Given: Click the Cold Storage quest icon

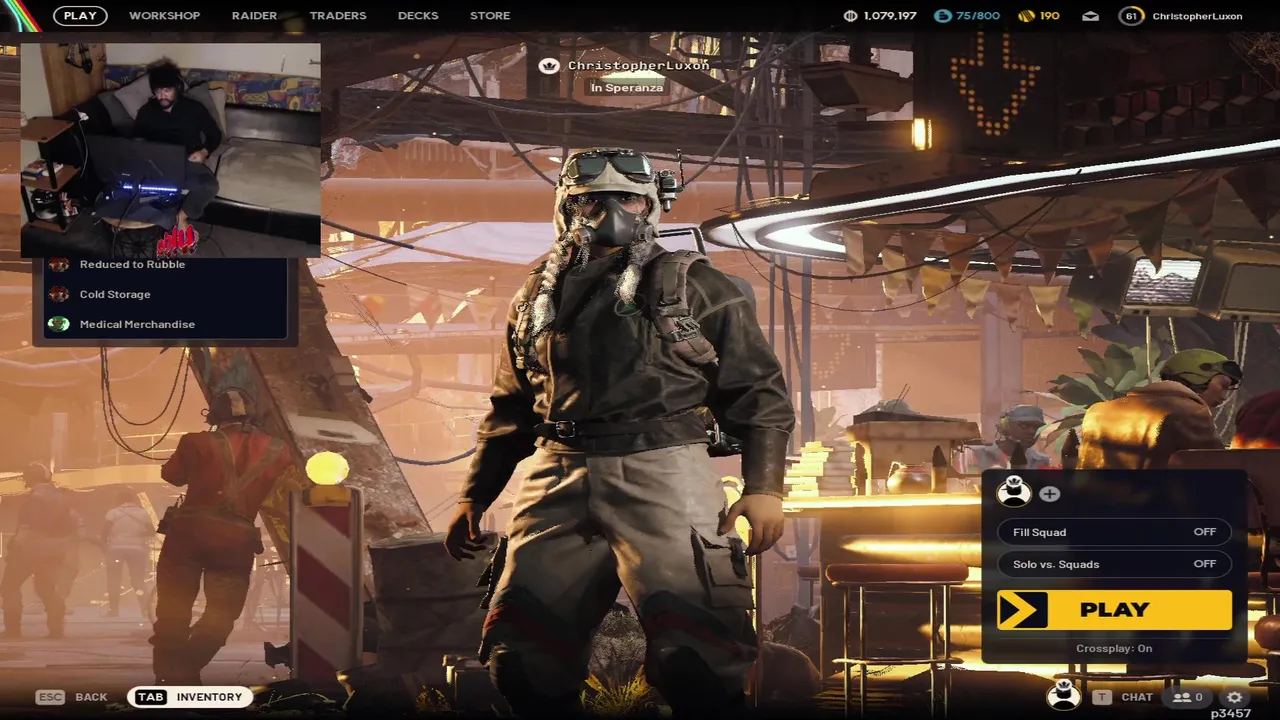Looking at the screenshot, I should [59, 294].
